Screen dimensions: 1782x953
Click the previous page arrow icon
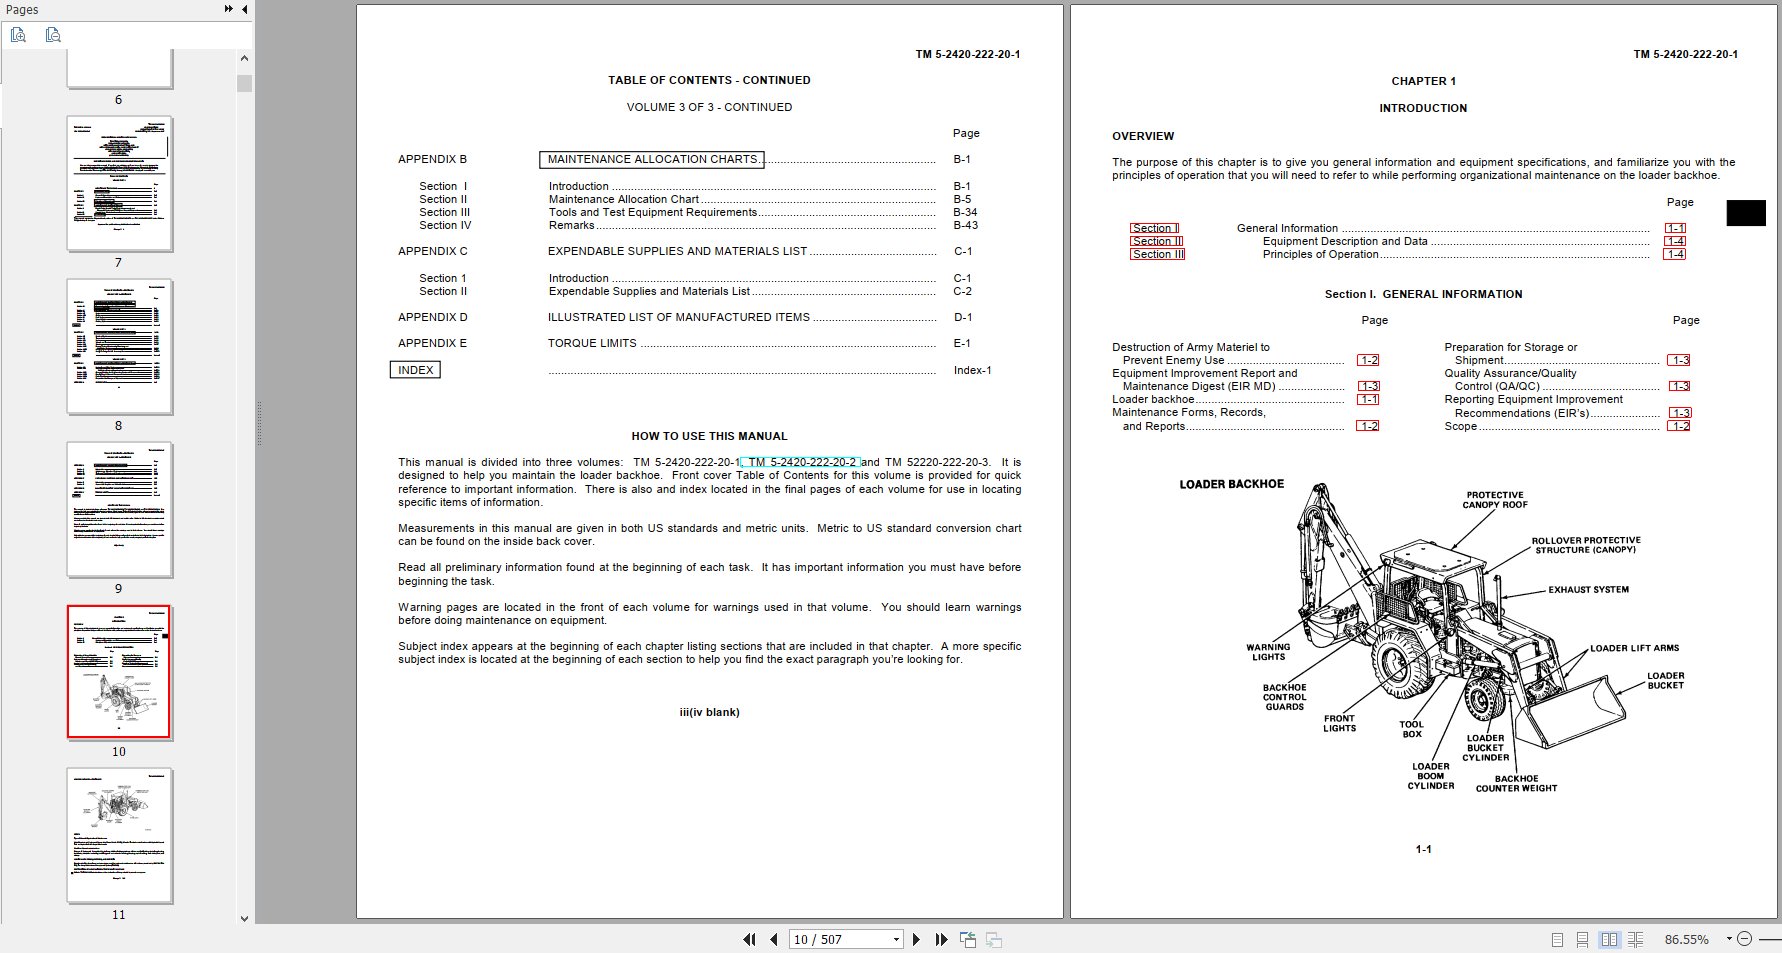(774, 939)
